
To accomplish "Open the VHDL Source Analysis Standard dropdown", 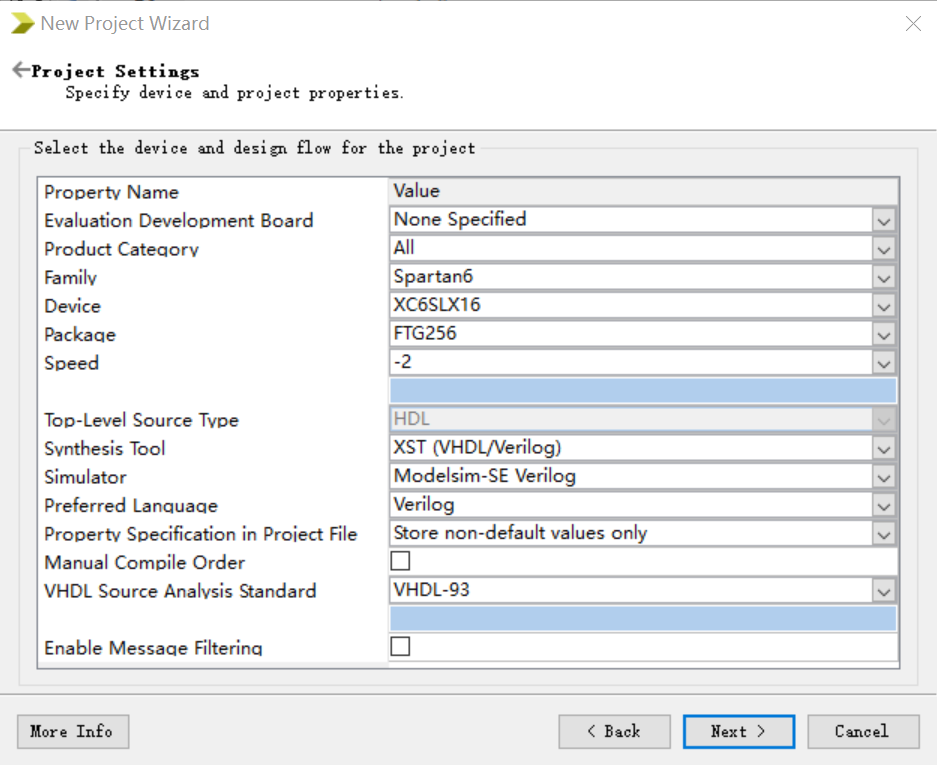I will tap(884, 590).
